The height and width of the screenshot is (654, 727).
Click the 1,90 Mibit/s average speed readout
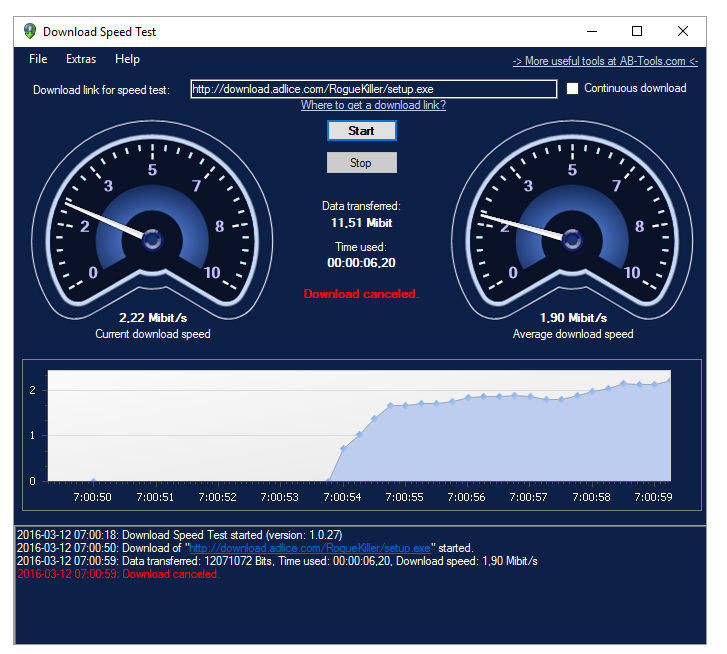click(x=573, y=318)
